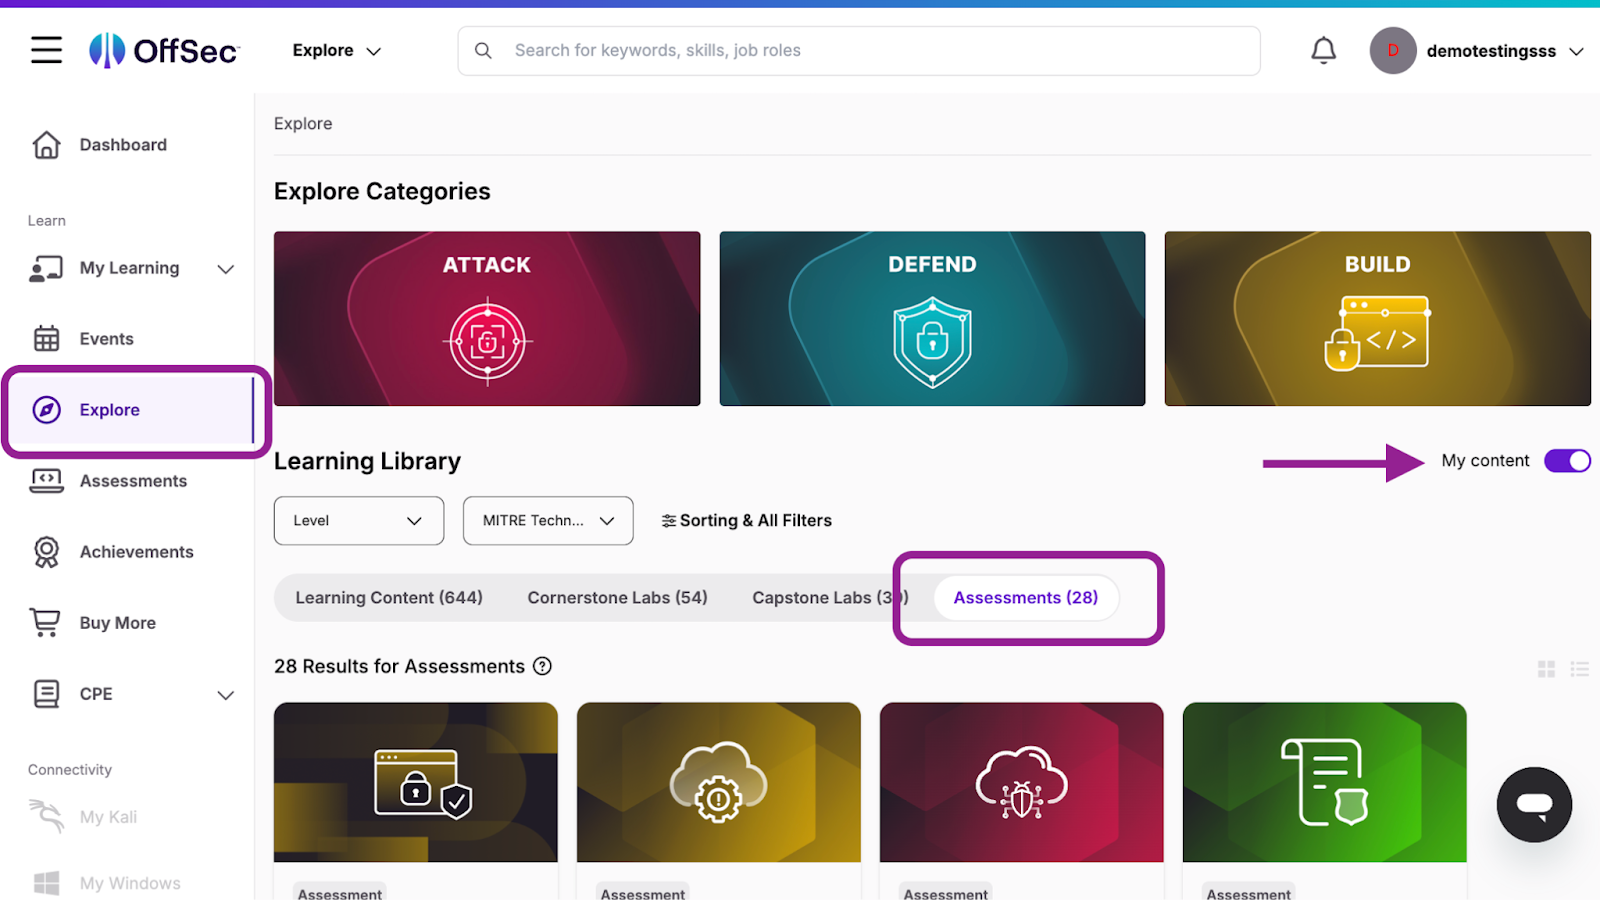
Task: Switch to the Cornerstone Labs tab
Action: (617, 598)
